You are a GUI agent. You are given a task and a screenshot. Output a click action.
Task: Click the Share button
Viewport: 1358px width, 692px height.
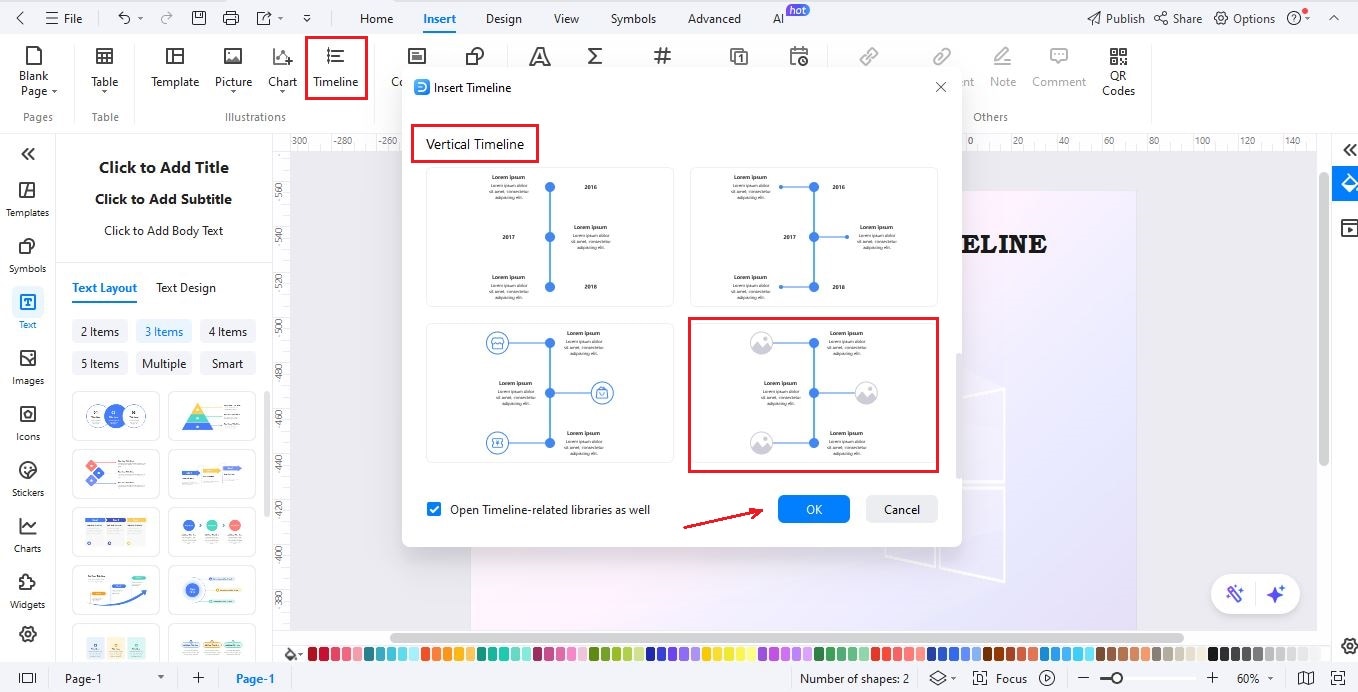coord(1178,18)
